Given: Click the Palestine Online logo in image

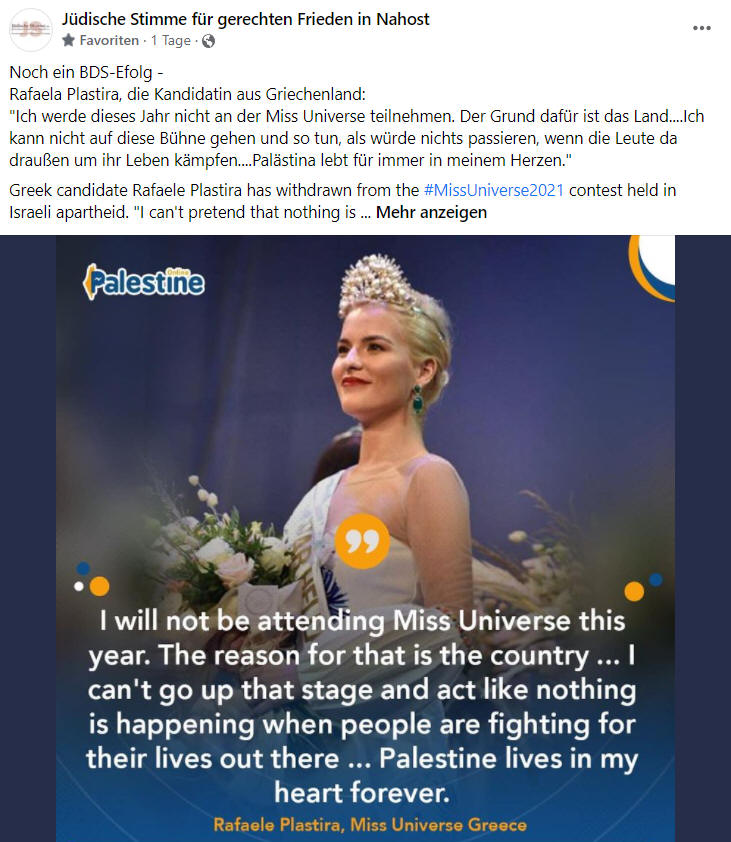Looking at the screenshot, I should pyautogui.click(x=144, y=281).
